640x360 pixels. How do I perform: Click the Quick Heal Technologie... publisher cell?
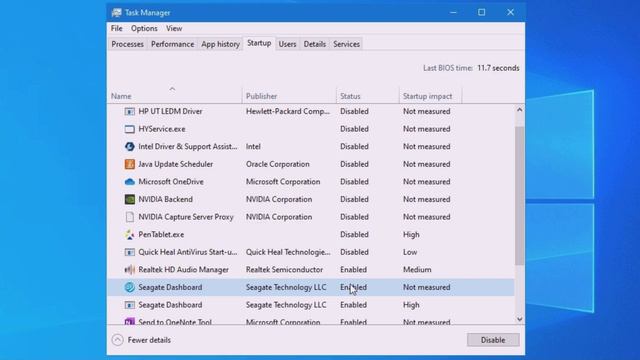pos(288,252)
